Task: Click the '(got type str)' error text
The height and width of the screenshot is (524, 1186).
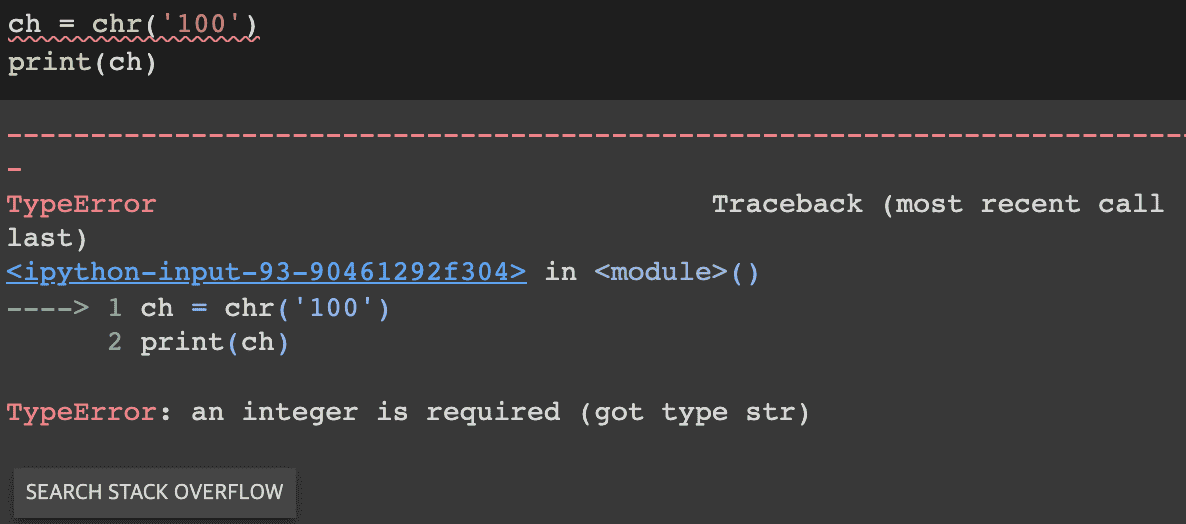Action: point(694,411)
